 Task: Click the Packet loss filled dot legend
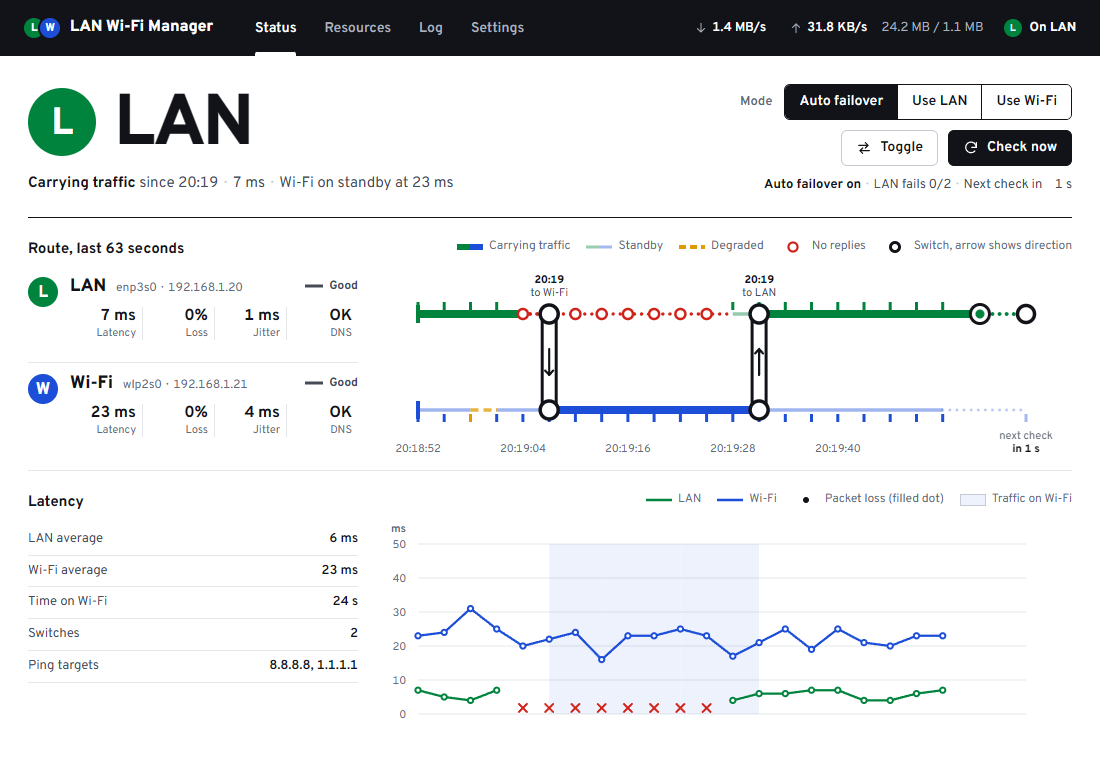pos(806,500)
